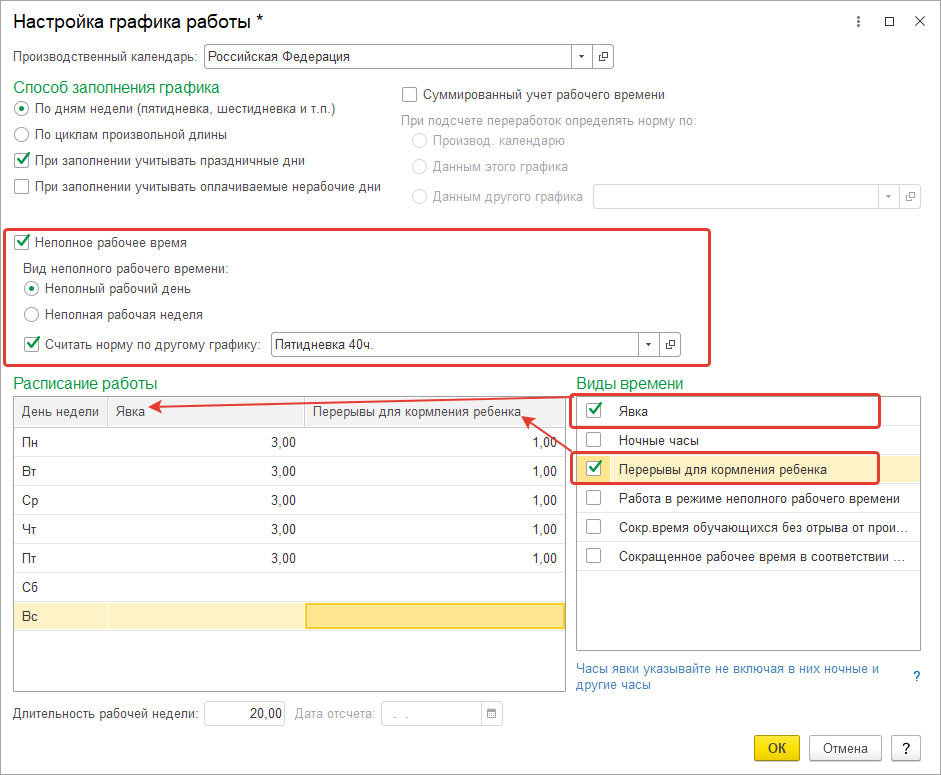941x775 pixels.
Task: Open the three-dot menu in the title bar
Action: tap(859, 21)
